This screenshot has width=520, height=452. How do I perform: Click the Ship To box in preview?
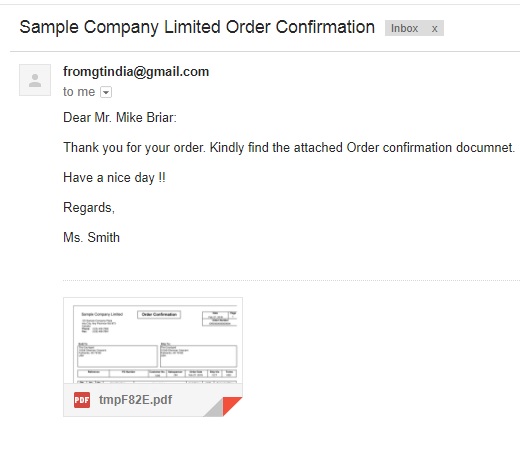(x=198, y=356)
